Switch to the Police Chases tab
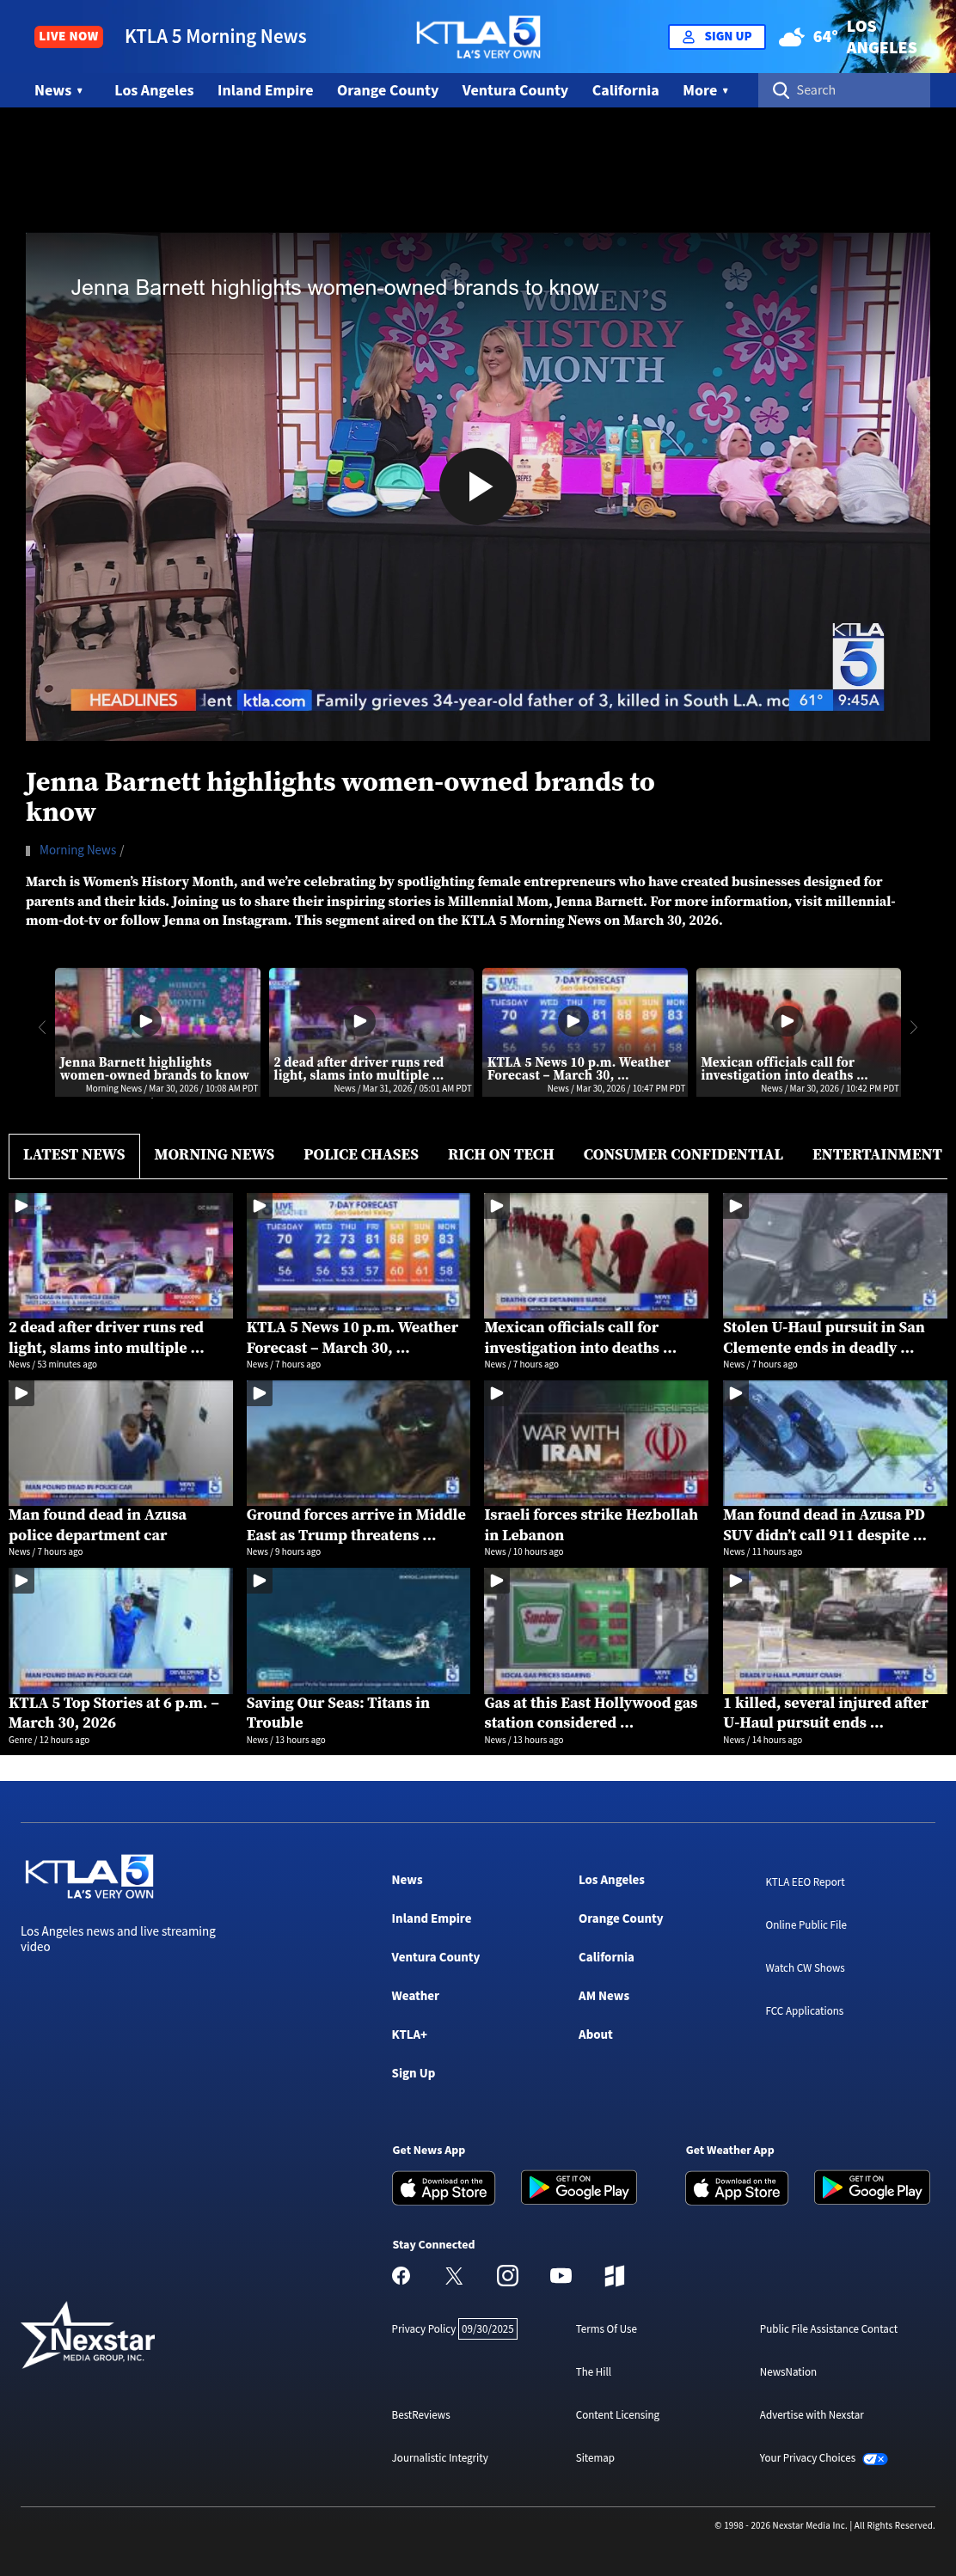 click(361, 1155)
